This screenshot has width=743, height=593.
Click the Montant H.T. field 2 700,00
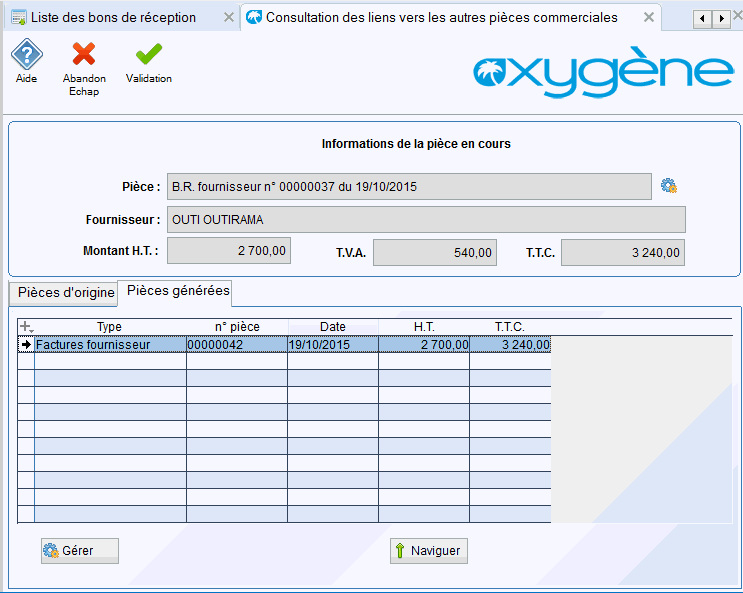pyautogui.click(x=229, y=250)
